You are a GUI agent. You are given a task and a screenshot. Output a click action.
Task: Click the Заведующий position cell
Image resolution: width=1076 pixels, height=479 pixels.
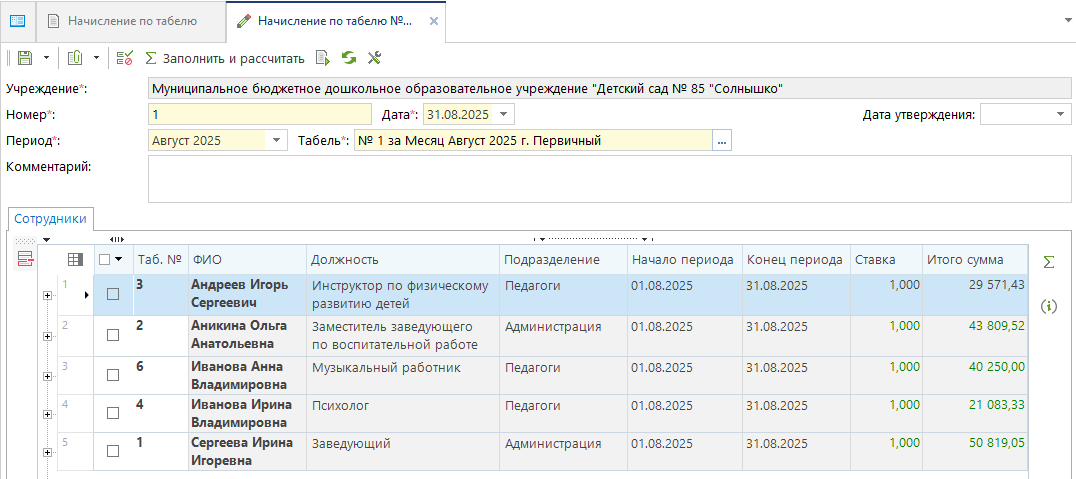click(x=403, y=452)
